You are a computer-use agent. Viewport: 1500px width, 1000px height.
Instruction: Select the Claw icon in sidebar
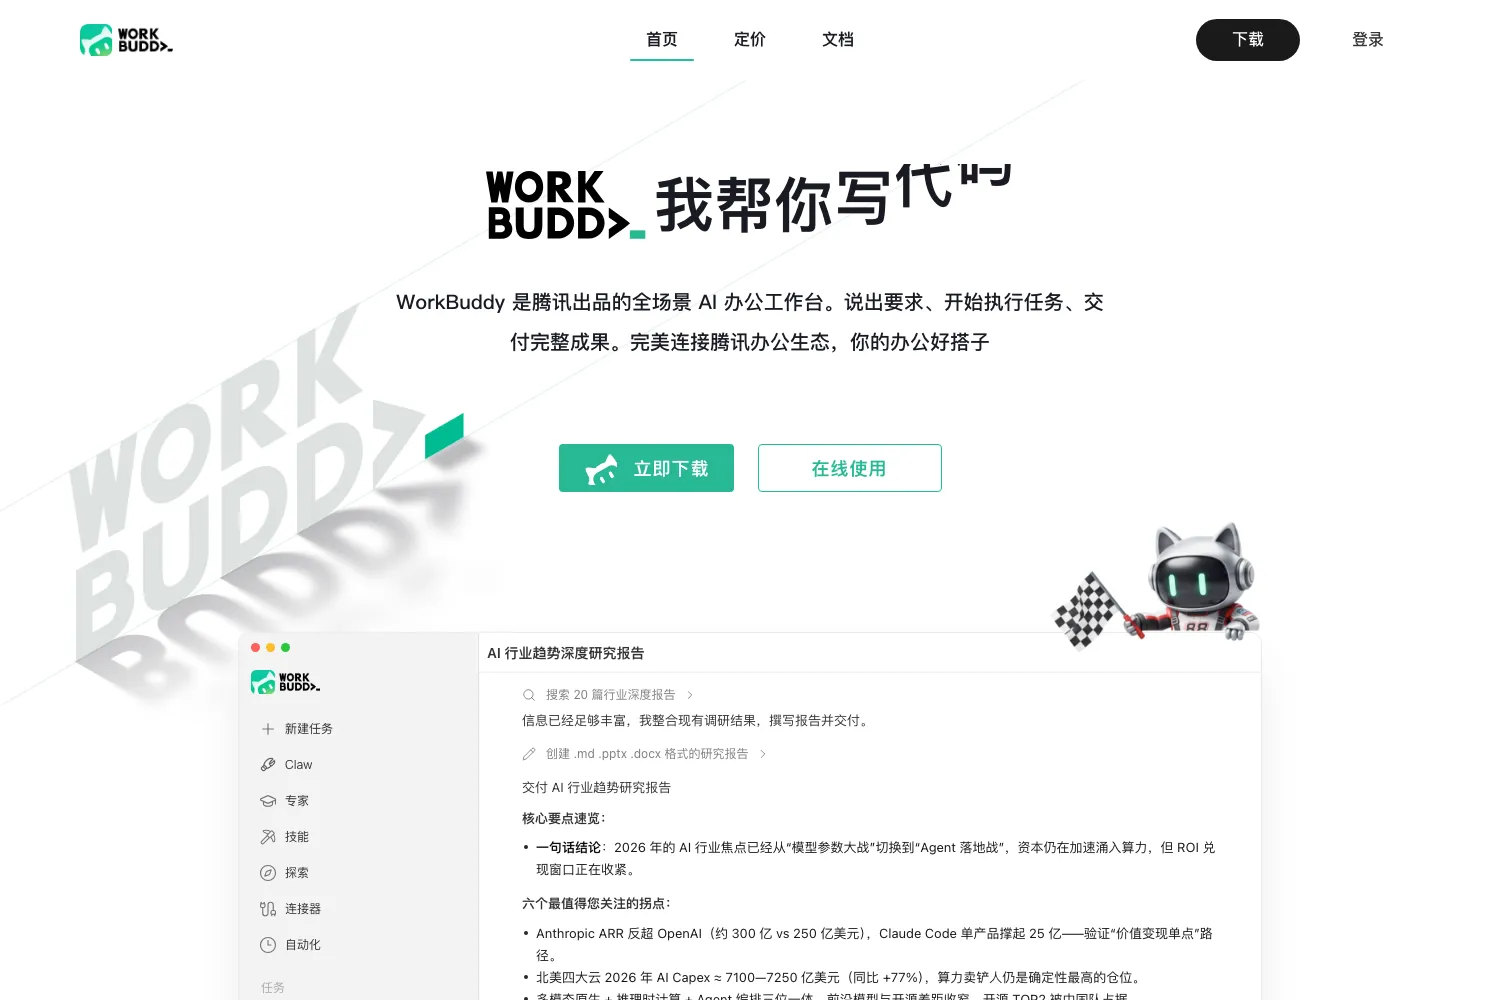pyautogui.click(x=268, y=765)
